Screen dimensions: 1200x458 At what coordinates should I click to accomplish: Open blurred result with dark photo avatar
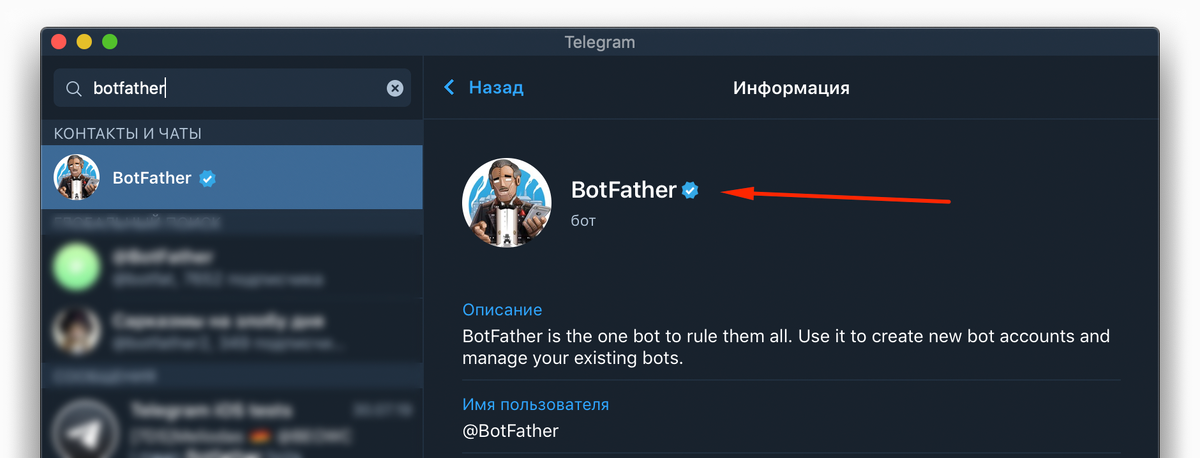pos(232,331)
